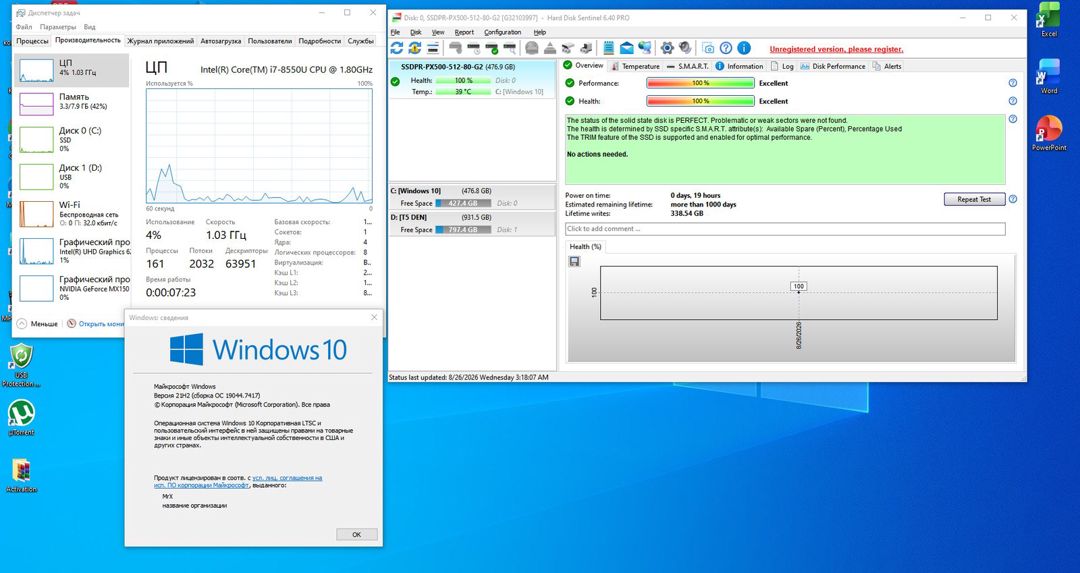Screen dimensions: 1080x573
Task: Switch to Подробности tab
Action: 320,41
